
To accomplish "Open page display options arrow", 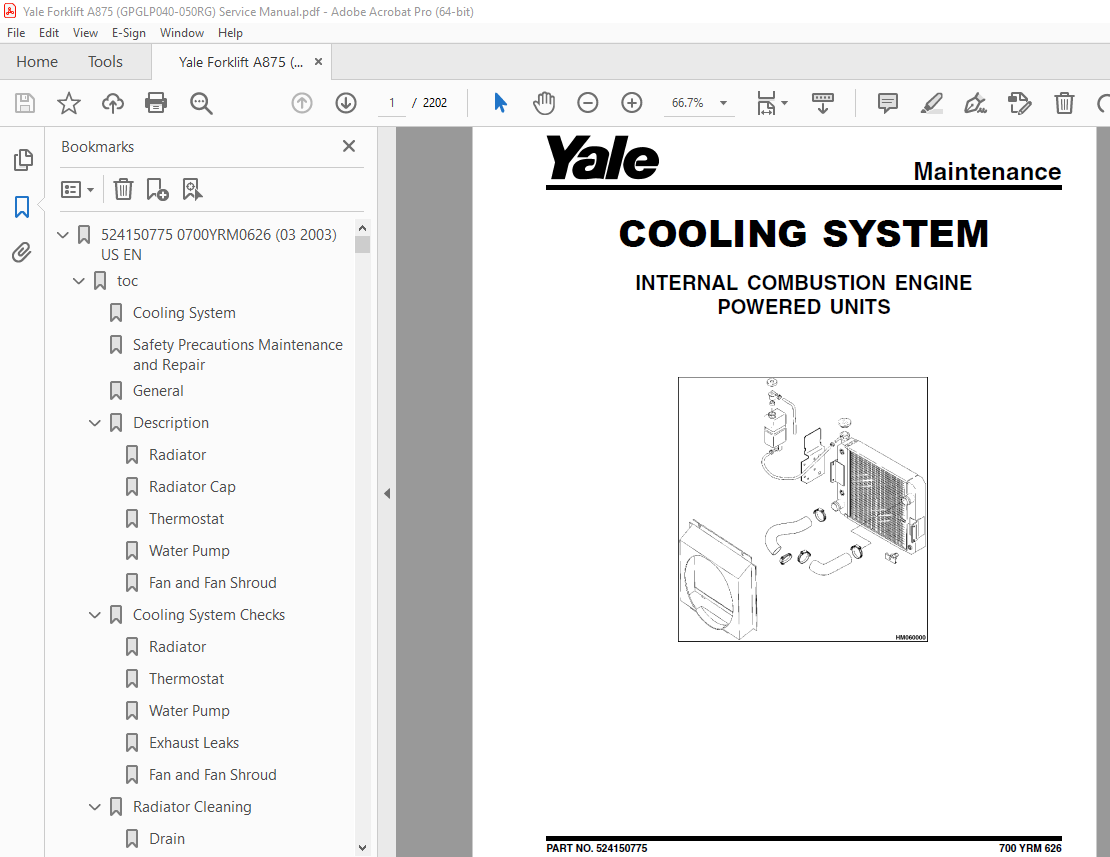I will click(784, 103).
